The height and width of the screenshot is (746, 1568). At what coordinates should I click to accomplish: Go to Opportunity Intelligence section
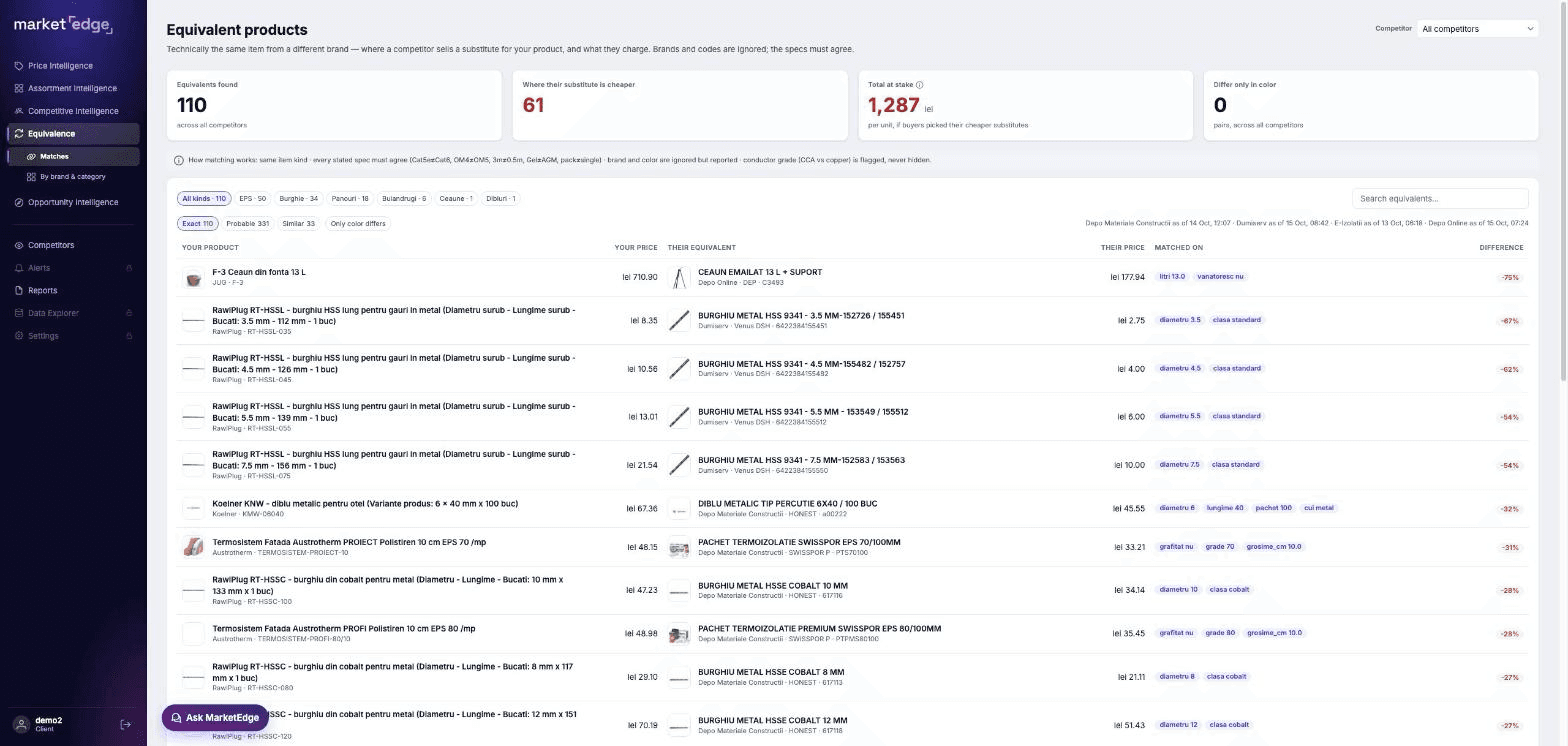73,202
